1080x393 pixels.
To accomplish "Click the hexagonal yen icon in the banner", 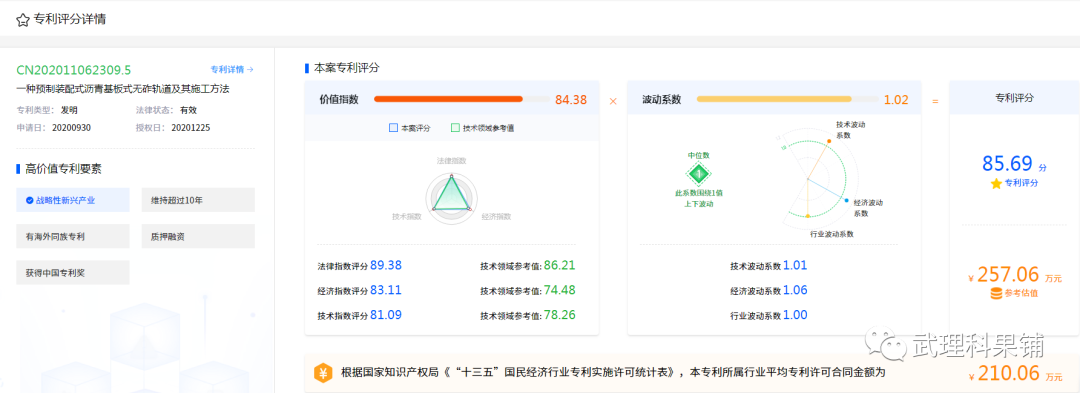I will [x=323, y=373].
